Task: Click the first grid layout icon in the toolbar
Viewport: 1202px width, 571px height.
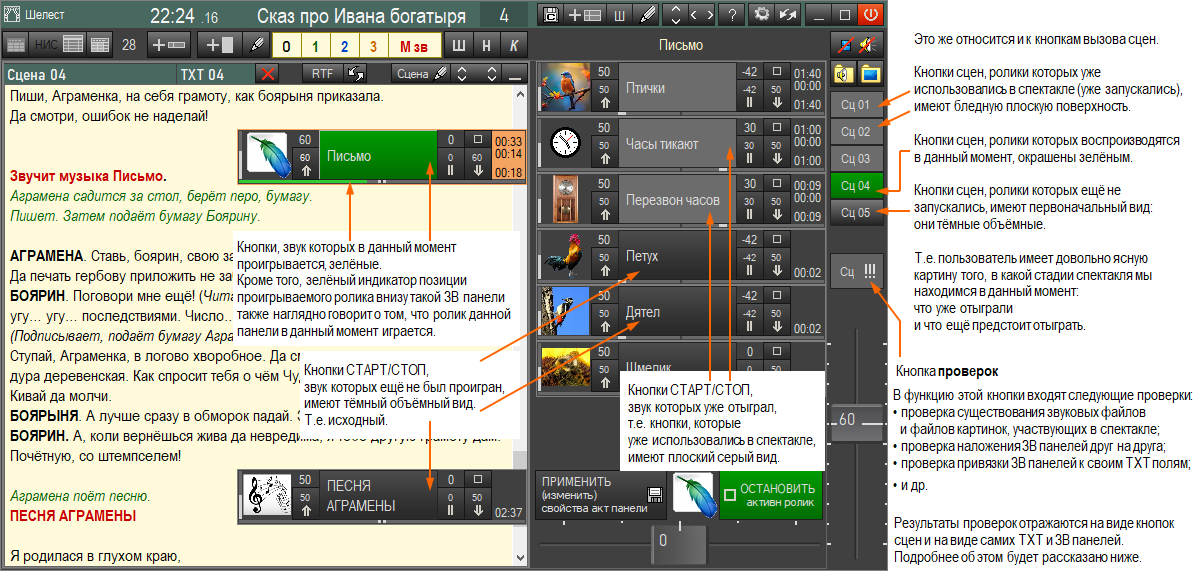Action: click(16, 45)
